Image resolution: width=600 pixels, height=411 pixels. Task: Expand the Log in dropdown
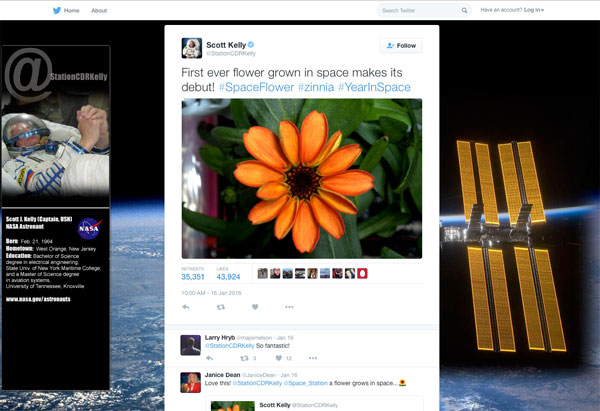click(x=534, y=10)
